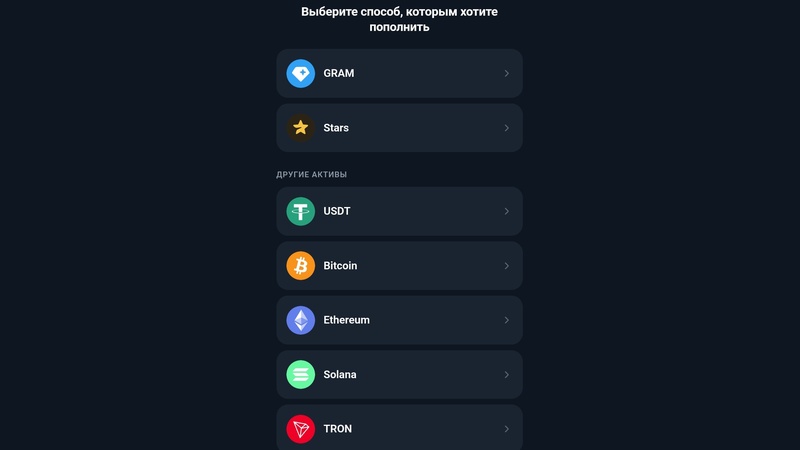Click the gold Stars icon
The height and width of the screenshot is (450, 800).
pos(301,128)
